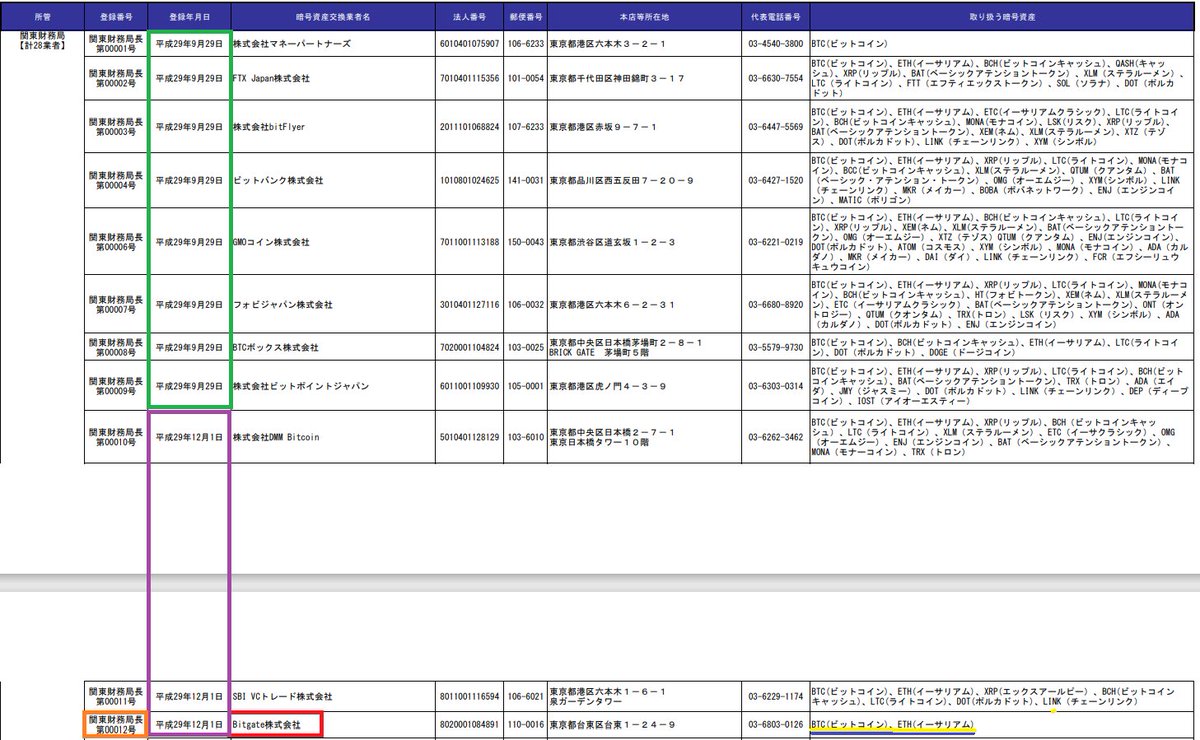Click registration number 第00009号

point(115,391)
